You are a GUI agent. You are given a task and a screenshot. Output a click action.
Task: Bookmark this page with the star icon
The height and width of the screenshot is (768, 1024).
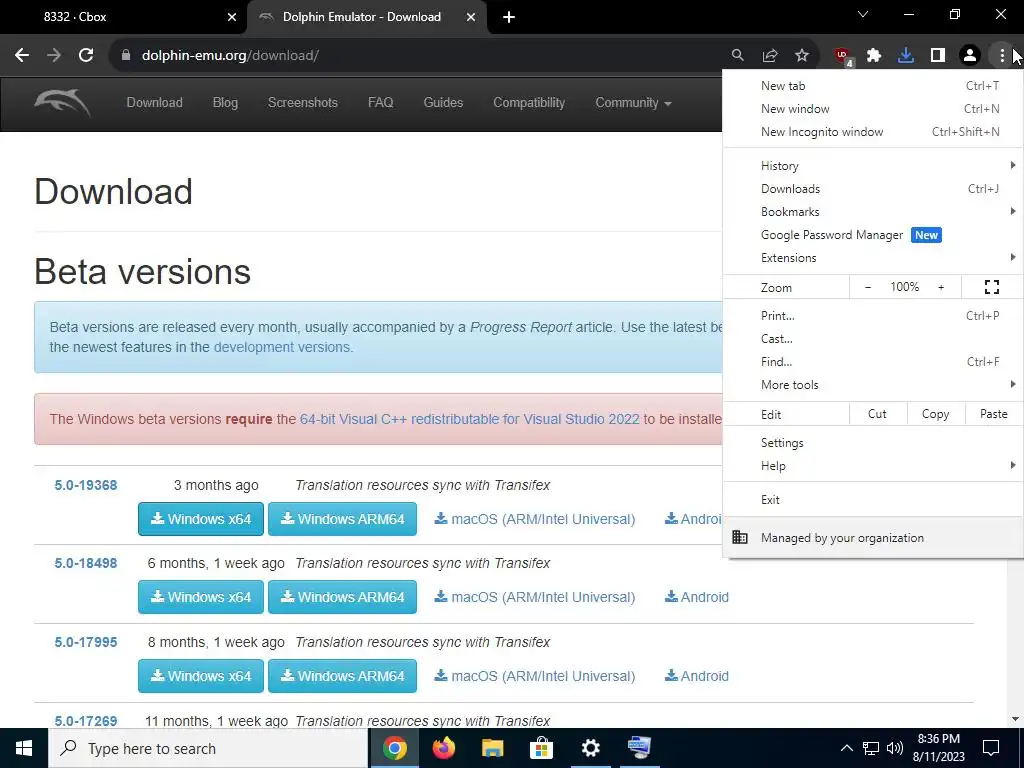802,56
